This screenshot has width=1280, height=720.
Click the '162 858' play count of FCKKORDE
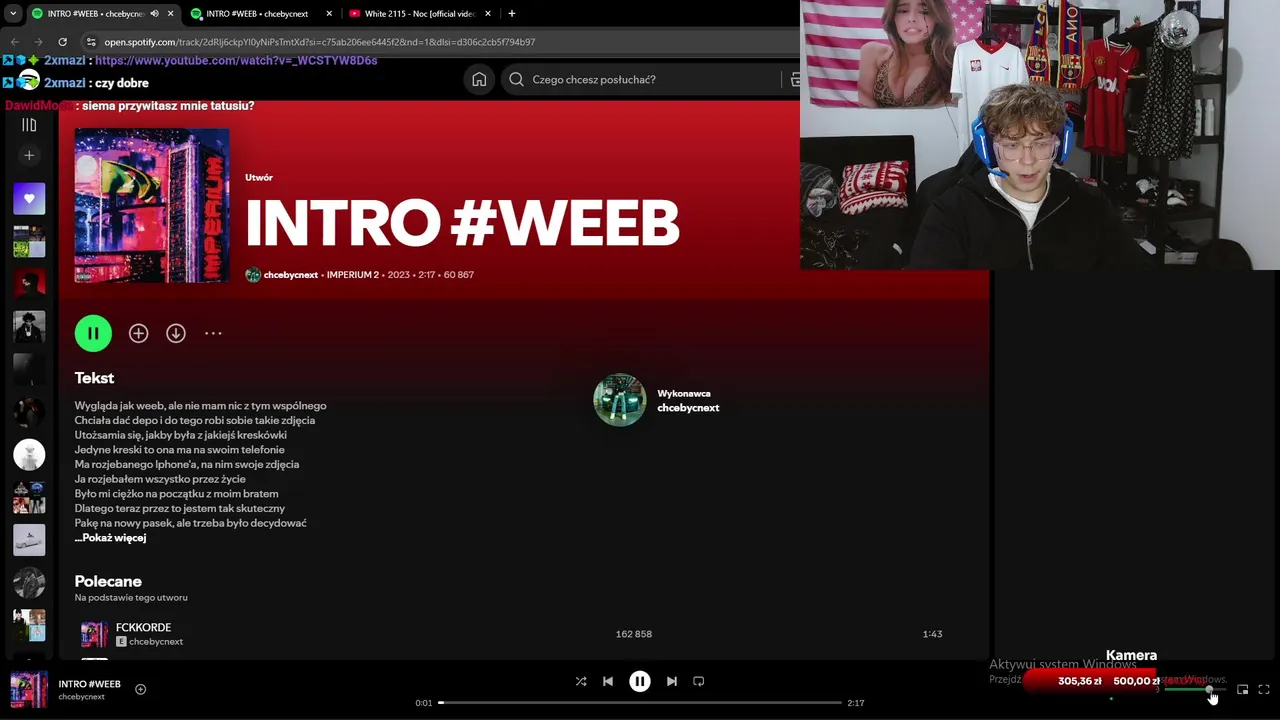pos(634,634)
